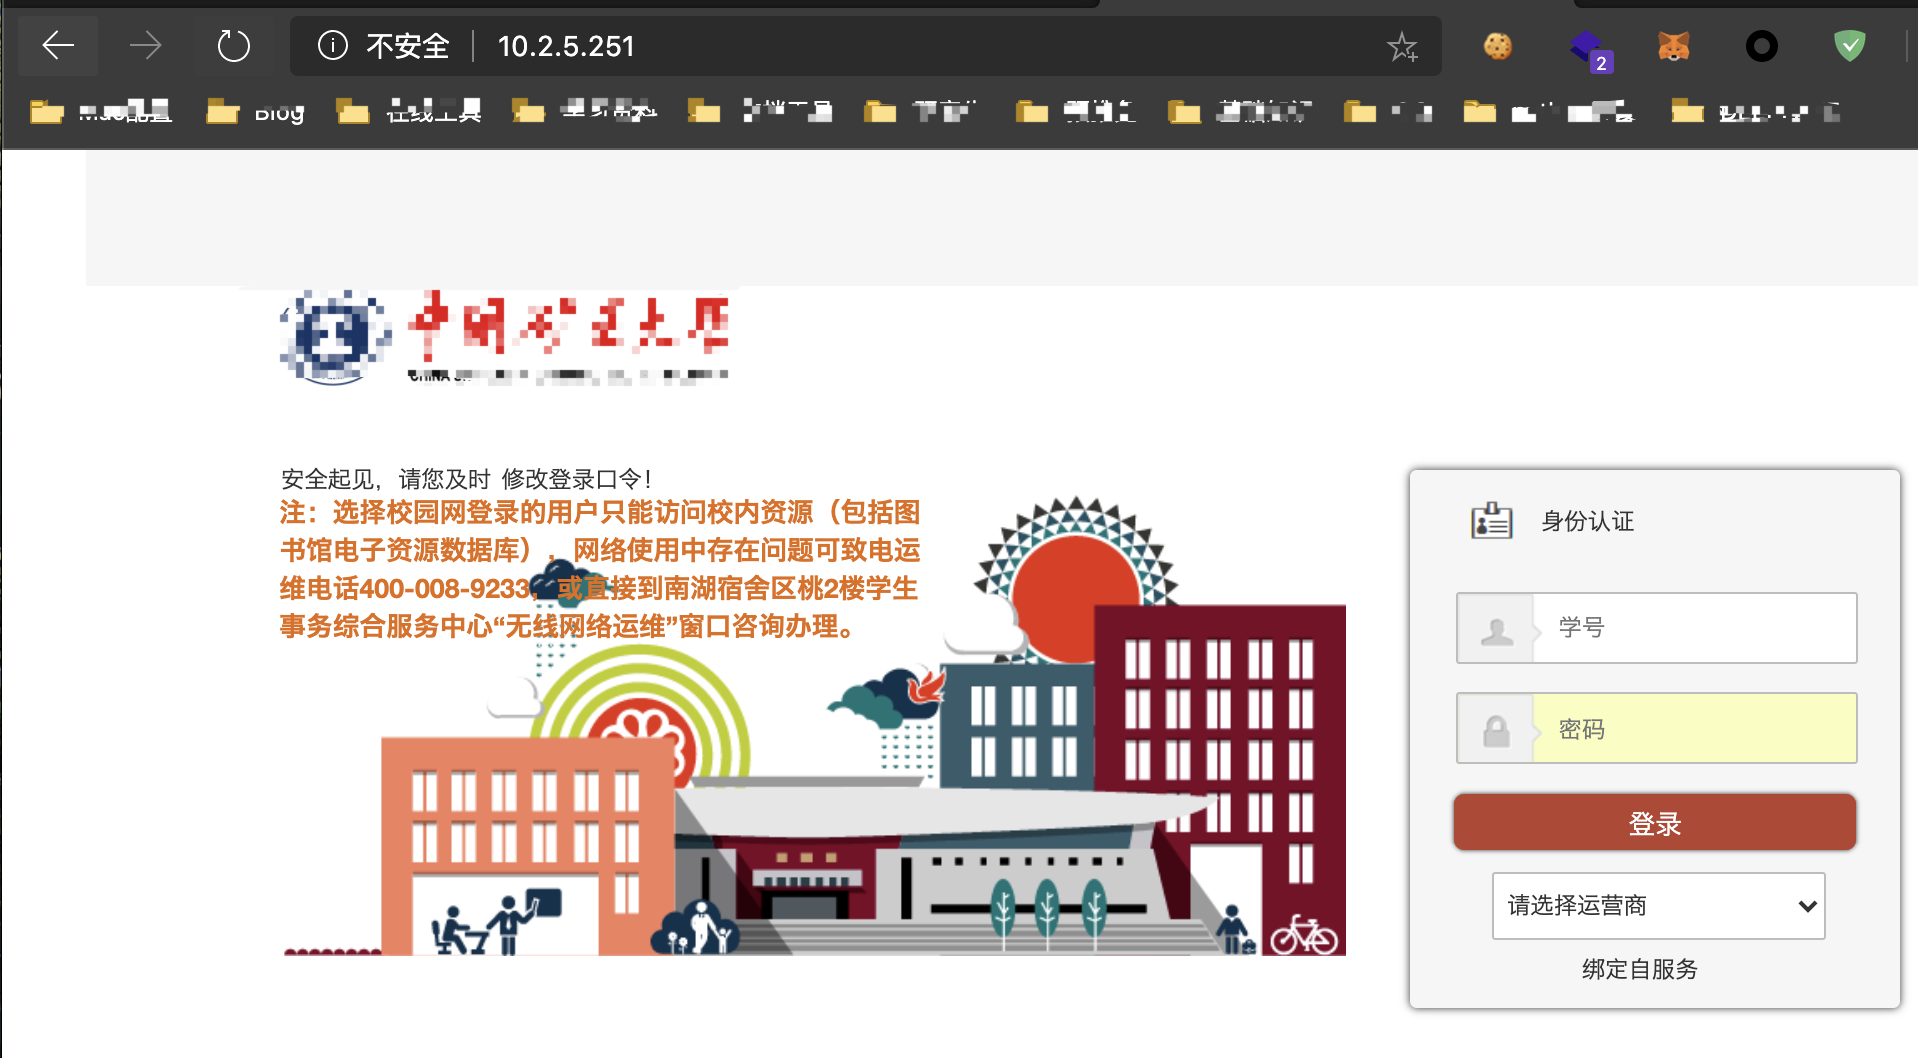Bookmark this page with the star icon
Viewport: 1918px width, 1058px height.
[1402, 46]
